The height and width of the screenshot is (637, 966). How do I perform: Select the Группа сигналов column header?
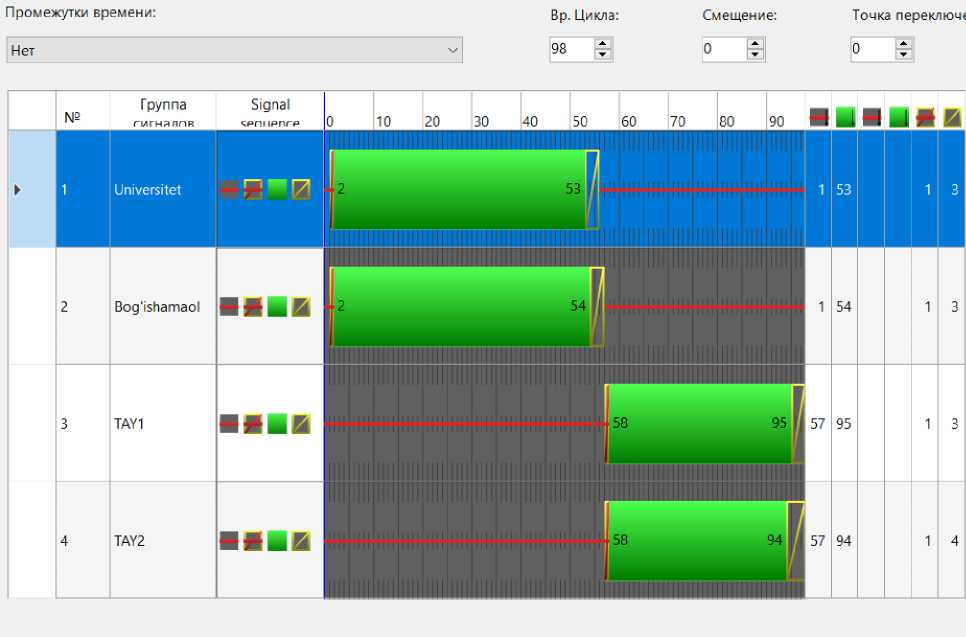pos(163,111)
